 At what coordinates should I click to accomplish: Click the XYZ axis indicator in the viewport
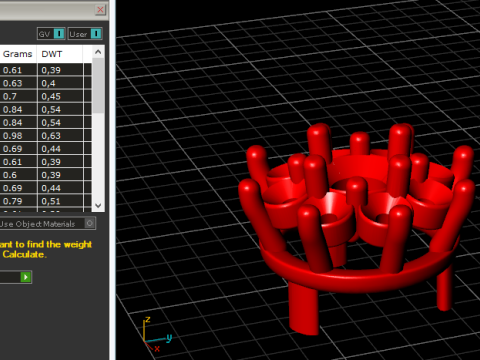[157, 334]
